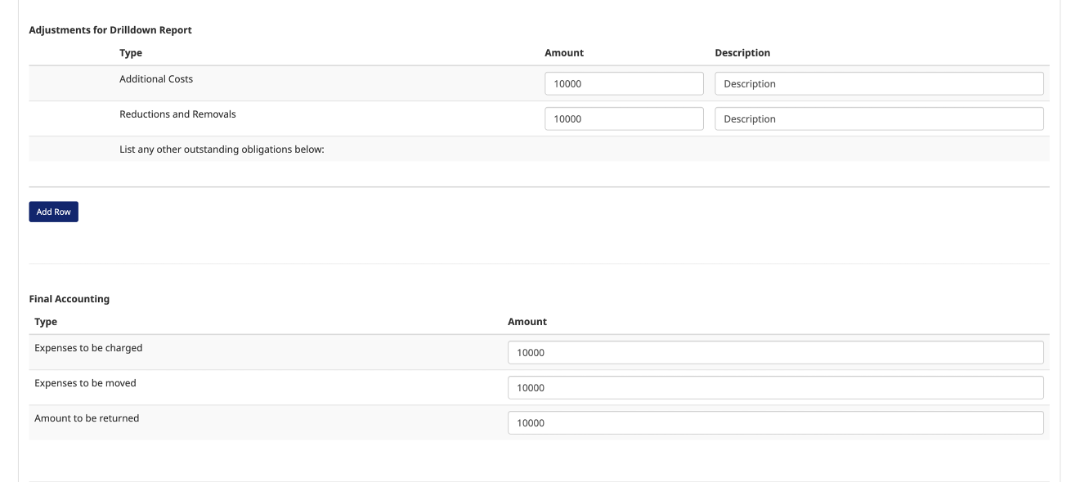1080x482 pixels.
Task: Click the Description column header
Action: tap(742, 52)
